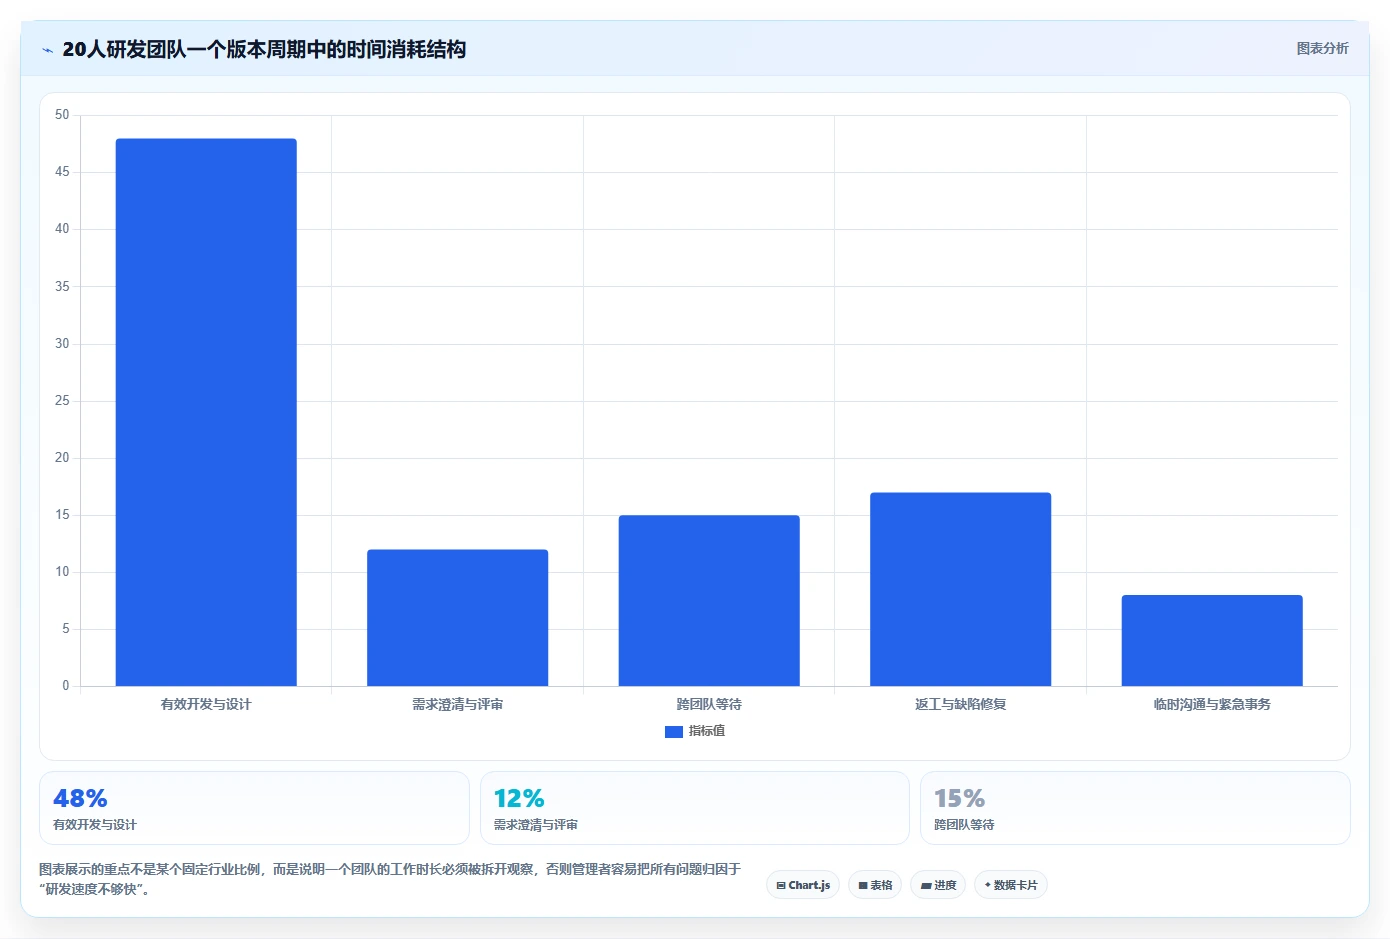The image size is (1390, 939).
Task: Click the x-axis label 临时沟通与紧急事务
Action: [1212, 704]
